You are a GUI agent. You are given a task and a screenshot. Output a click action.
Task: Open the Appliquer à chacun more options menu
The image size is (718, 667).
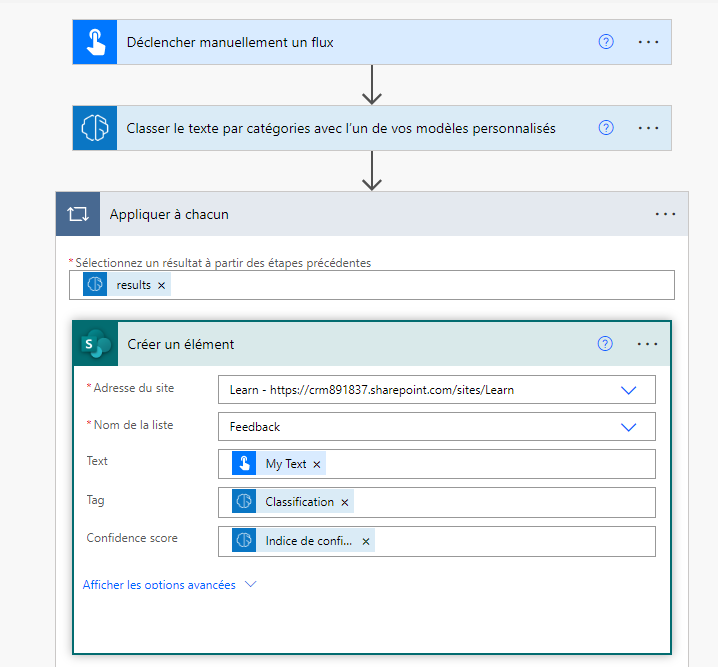(x=666, y=214)
